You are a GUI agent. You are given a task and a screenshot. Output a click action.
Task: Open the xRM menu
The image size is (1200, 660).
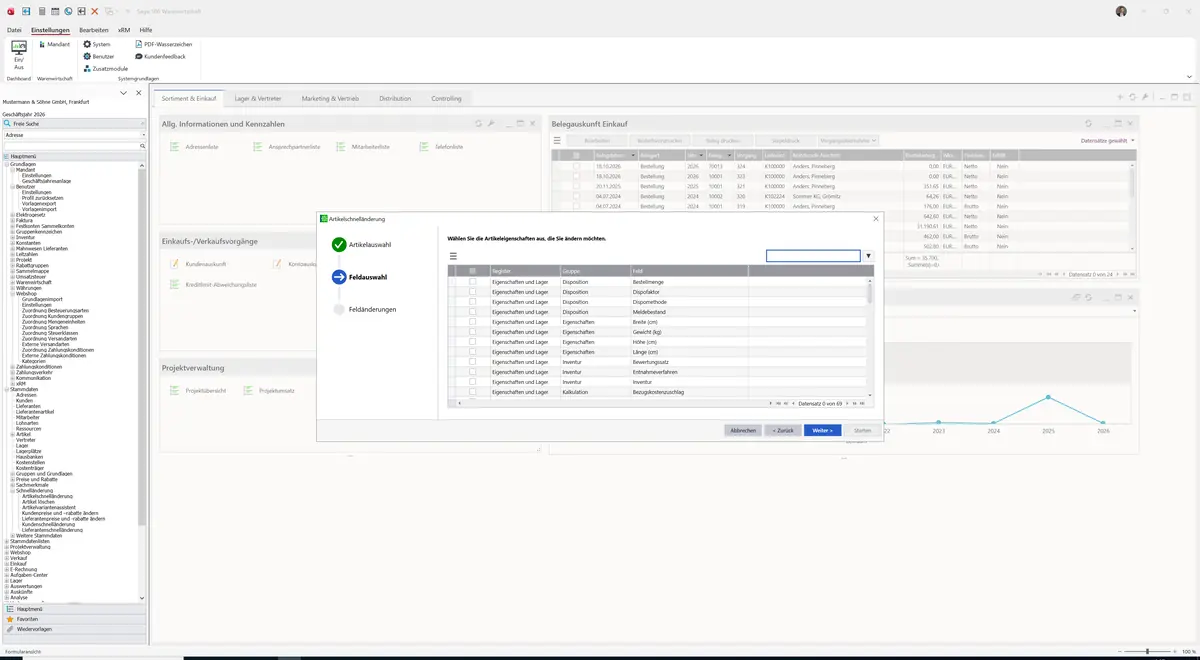[124, 30]
